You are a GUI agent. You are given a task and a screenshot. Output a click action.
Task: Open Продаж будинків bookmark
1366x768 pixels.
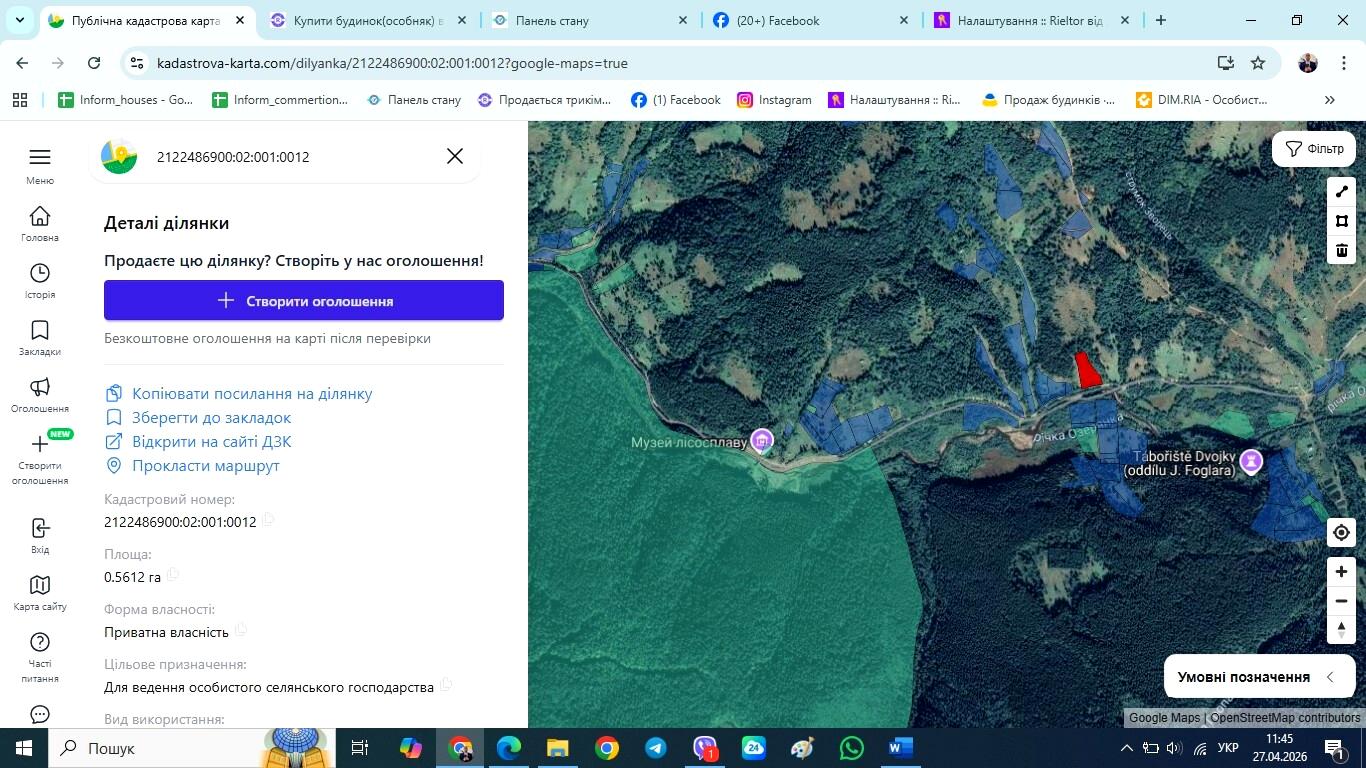click(x=1048, y=100)
